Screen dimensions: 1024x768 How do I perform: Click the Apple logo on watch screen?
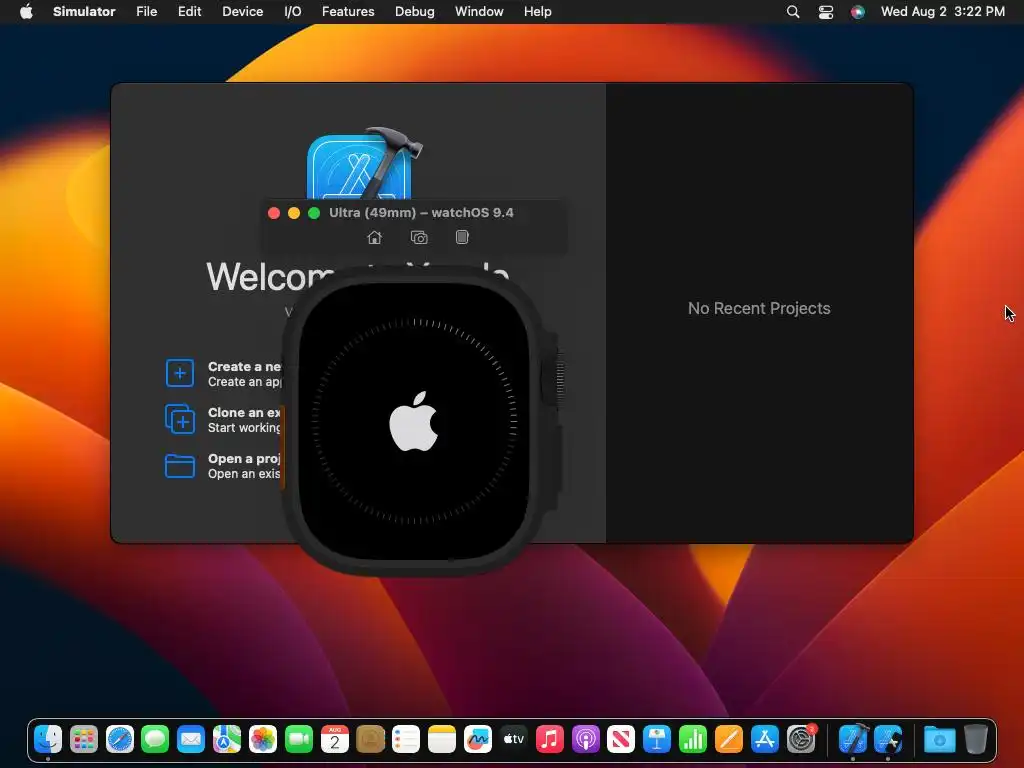(413, 421)
